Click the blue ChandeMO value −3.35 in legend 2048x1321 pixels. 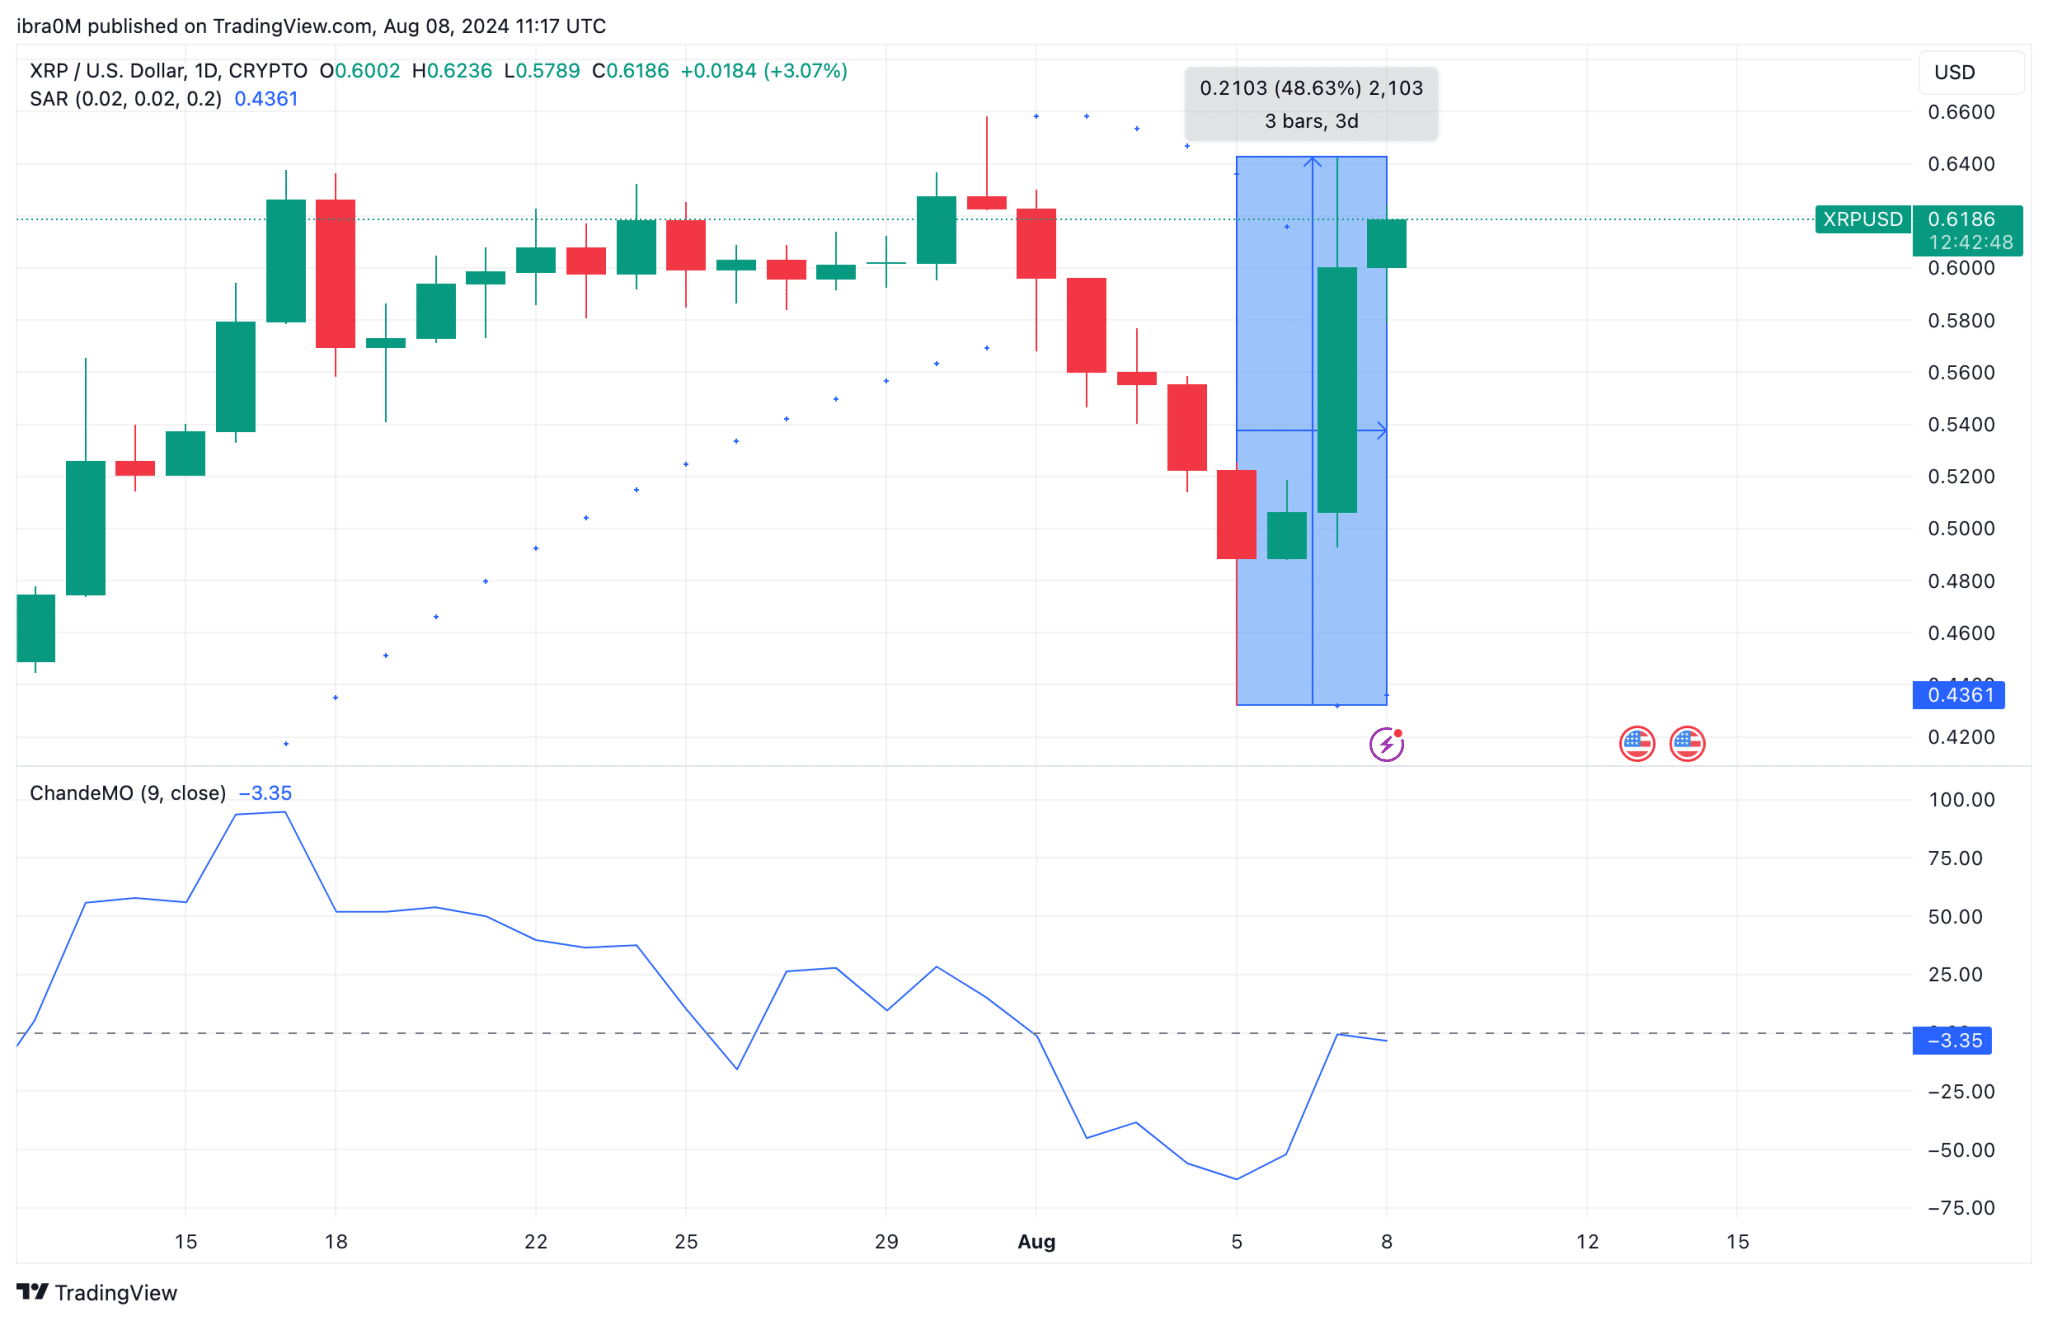(x=265, y=793)
